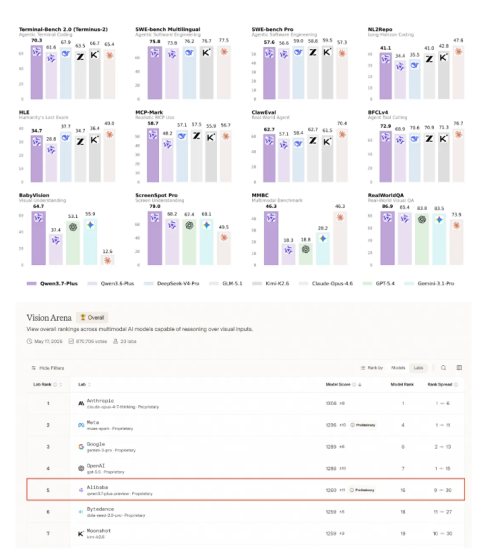Select the Labs ranking toggle
500x551 pixels.
[418, 368]
